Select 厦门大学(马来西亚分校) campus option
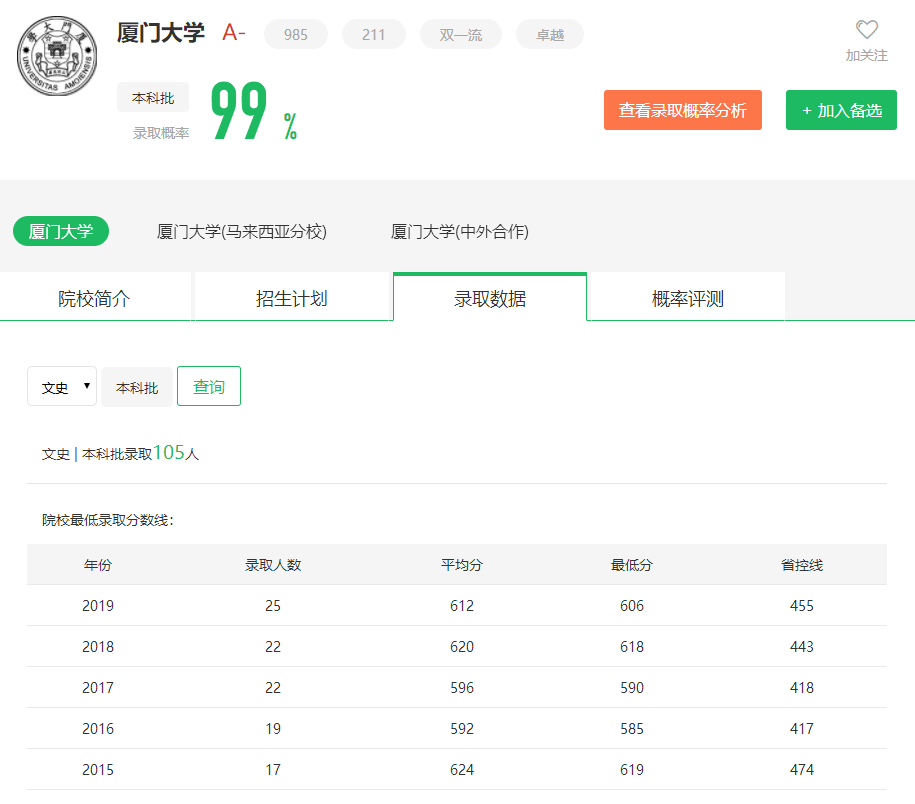 click(242, 232)
